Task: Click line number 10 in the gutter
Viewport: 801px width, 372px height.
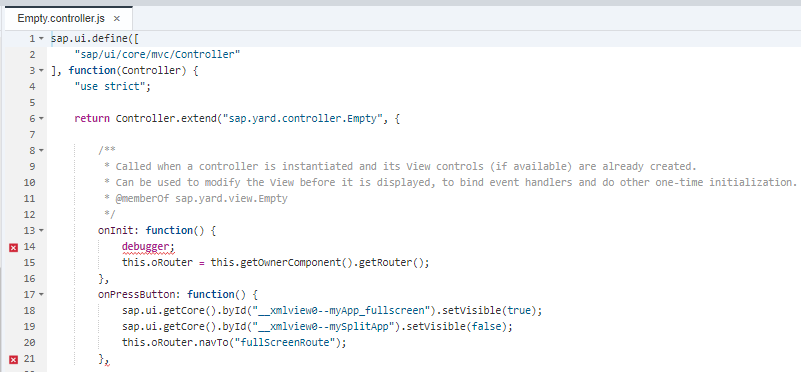Action: point(30,182)
